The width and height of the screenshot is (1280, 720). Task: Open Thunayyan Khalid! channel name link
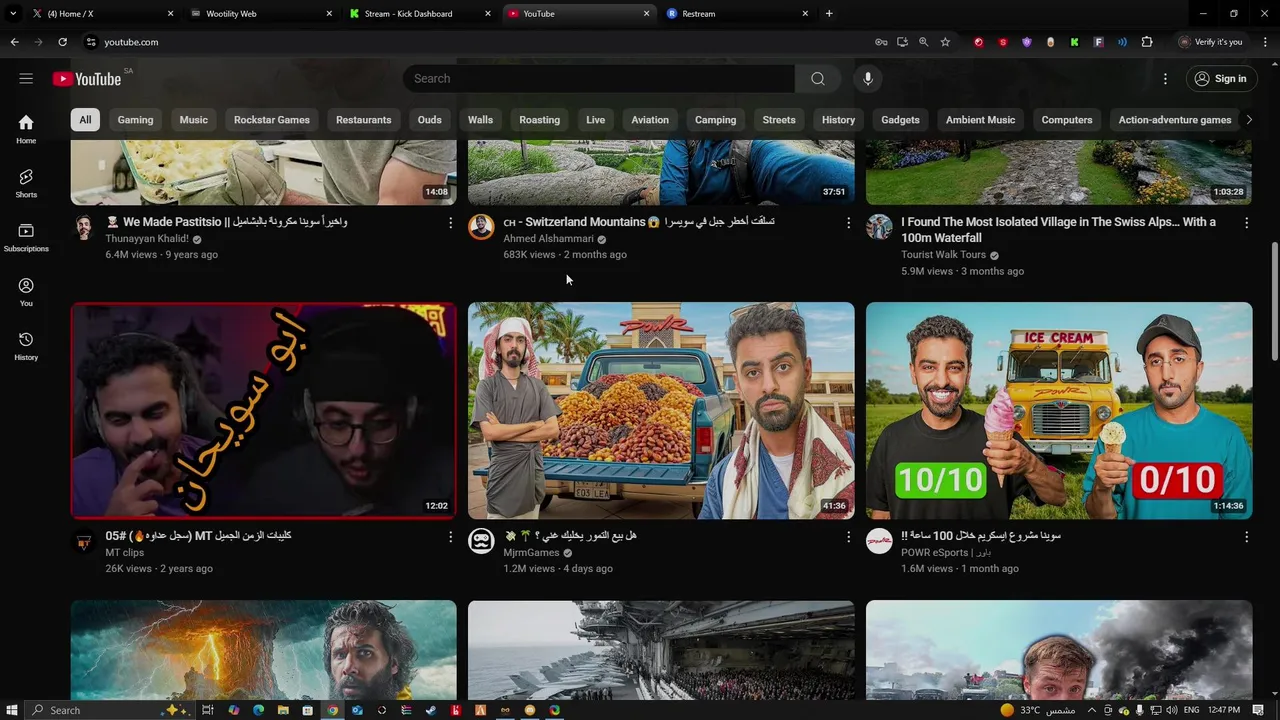tap(147, 239)
